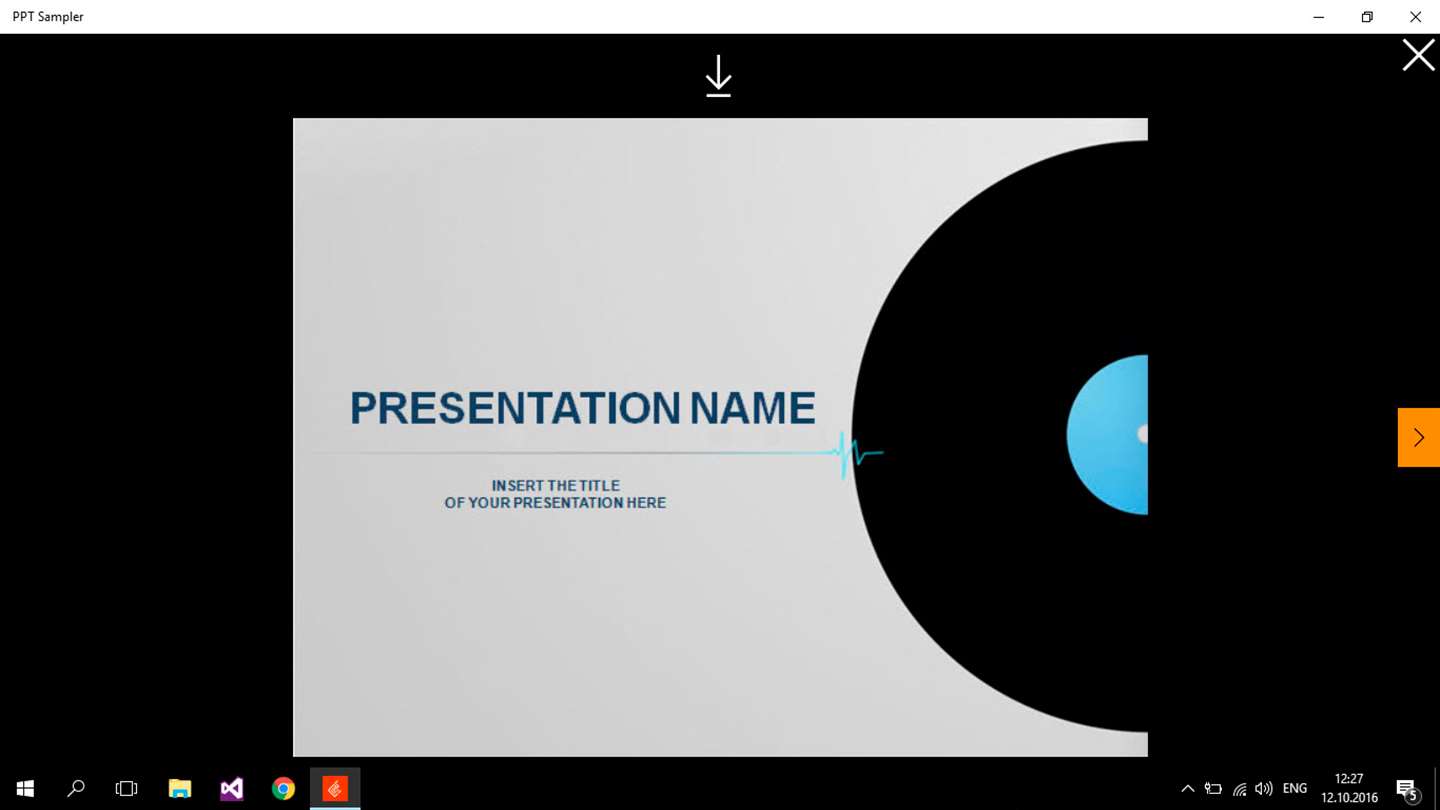Select the PPT Sampler taskbar icon
Viewport: 1440px width, 810px height.
click(x=335, y=789)
